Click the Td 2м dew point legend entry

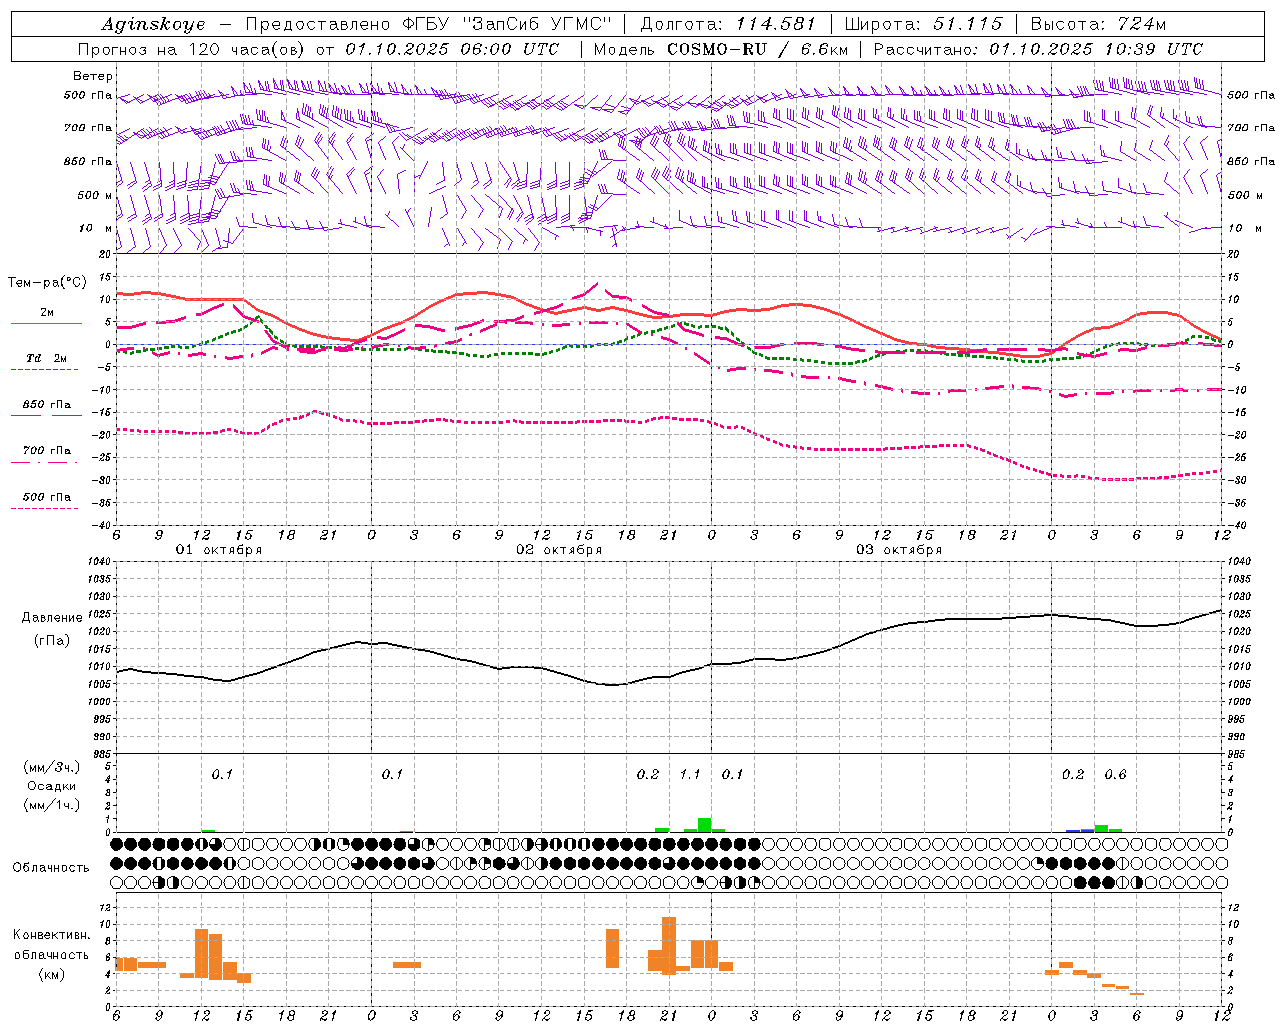click(46, 358)
